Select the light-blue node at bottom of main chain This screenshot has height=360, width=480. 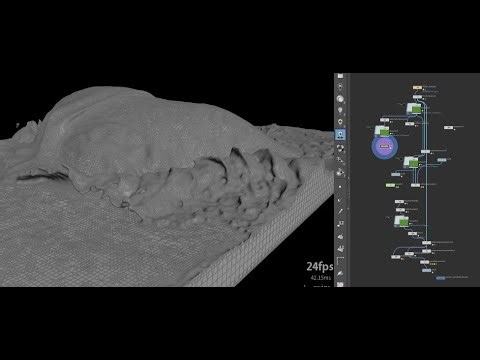click(x=426, y=270)
